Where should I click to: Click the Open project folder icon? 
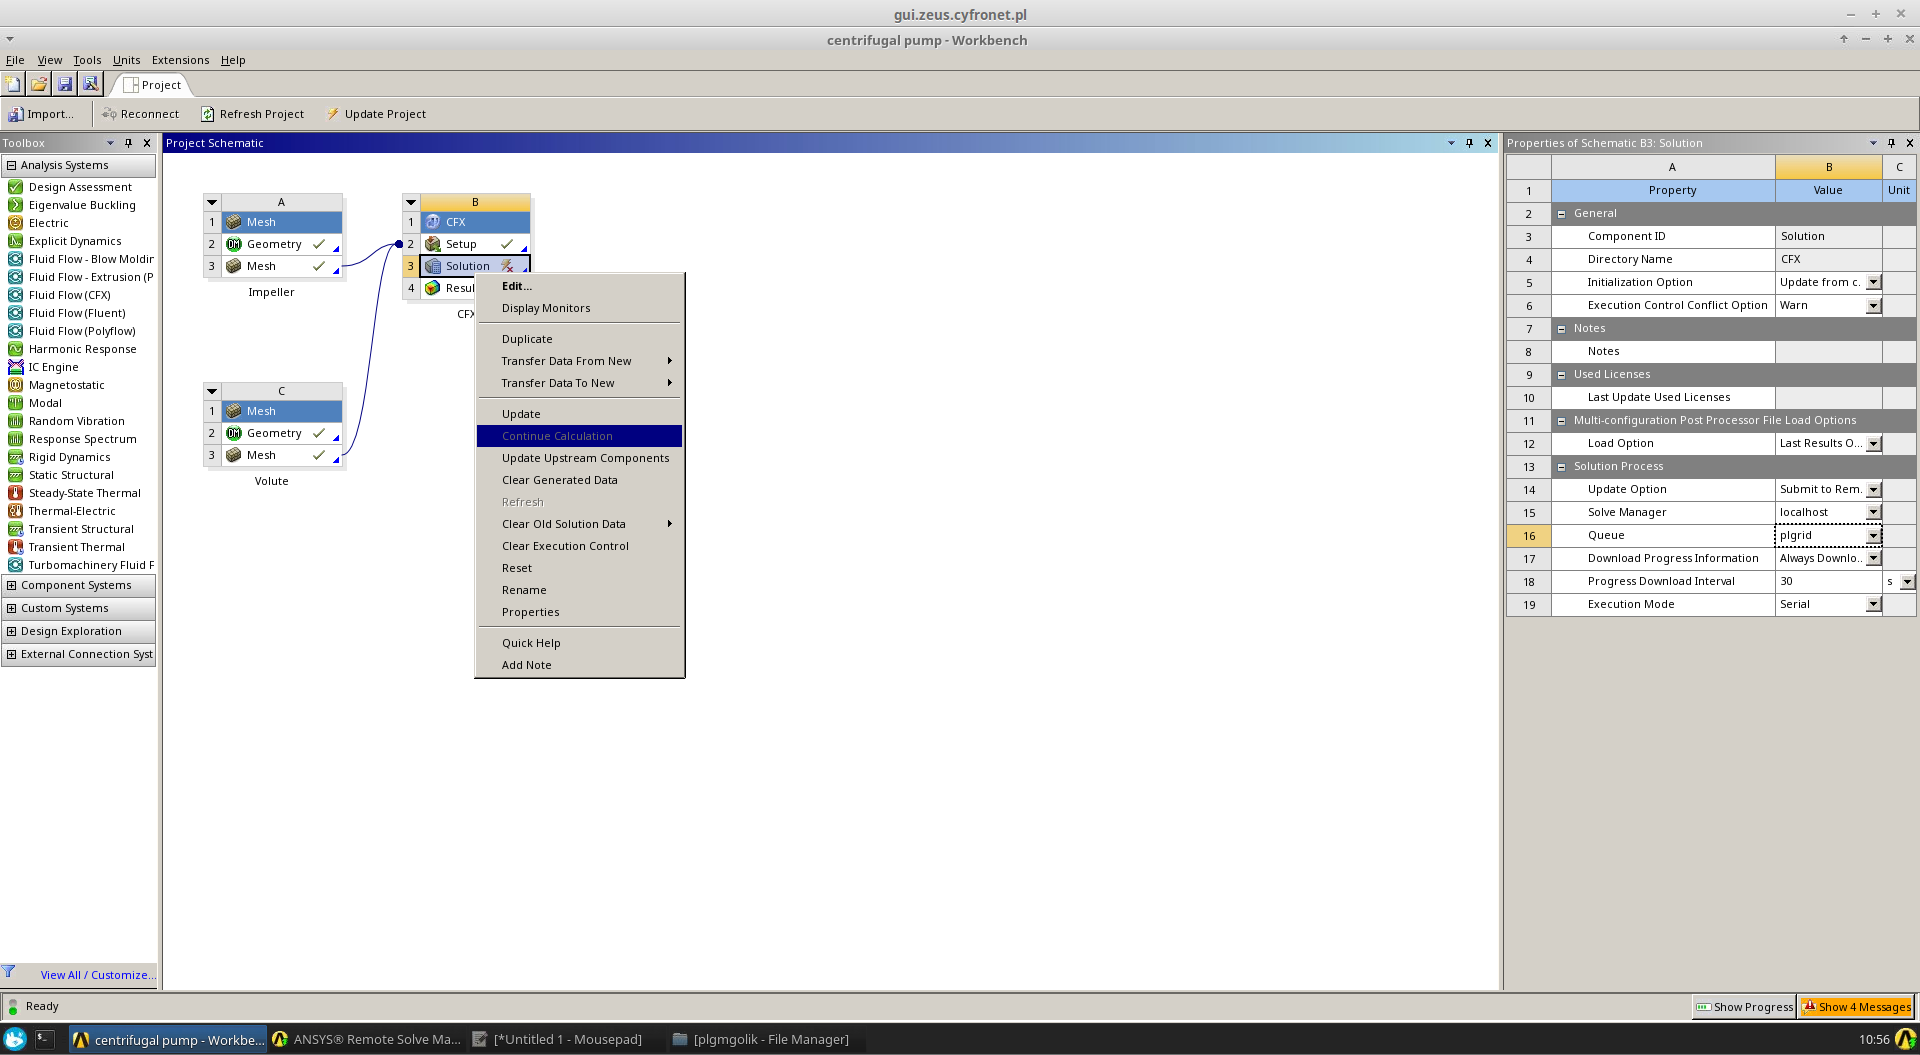(39, 84)
